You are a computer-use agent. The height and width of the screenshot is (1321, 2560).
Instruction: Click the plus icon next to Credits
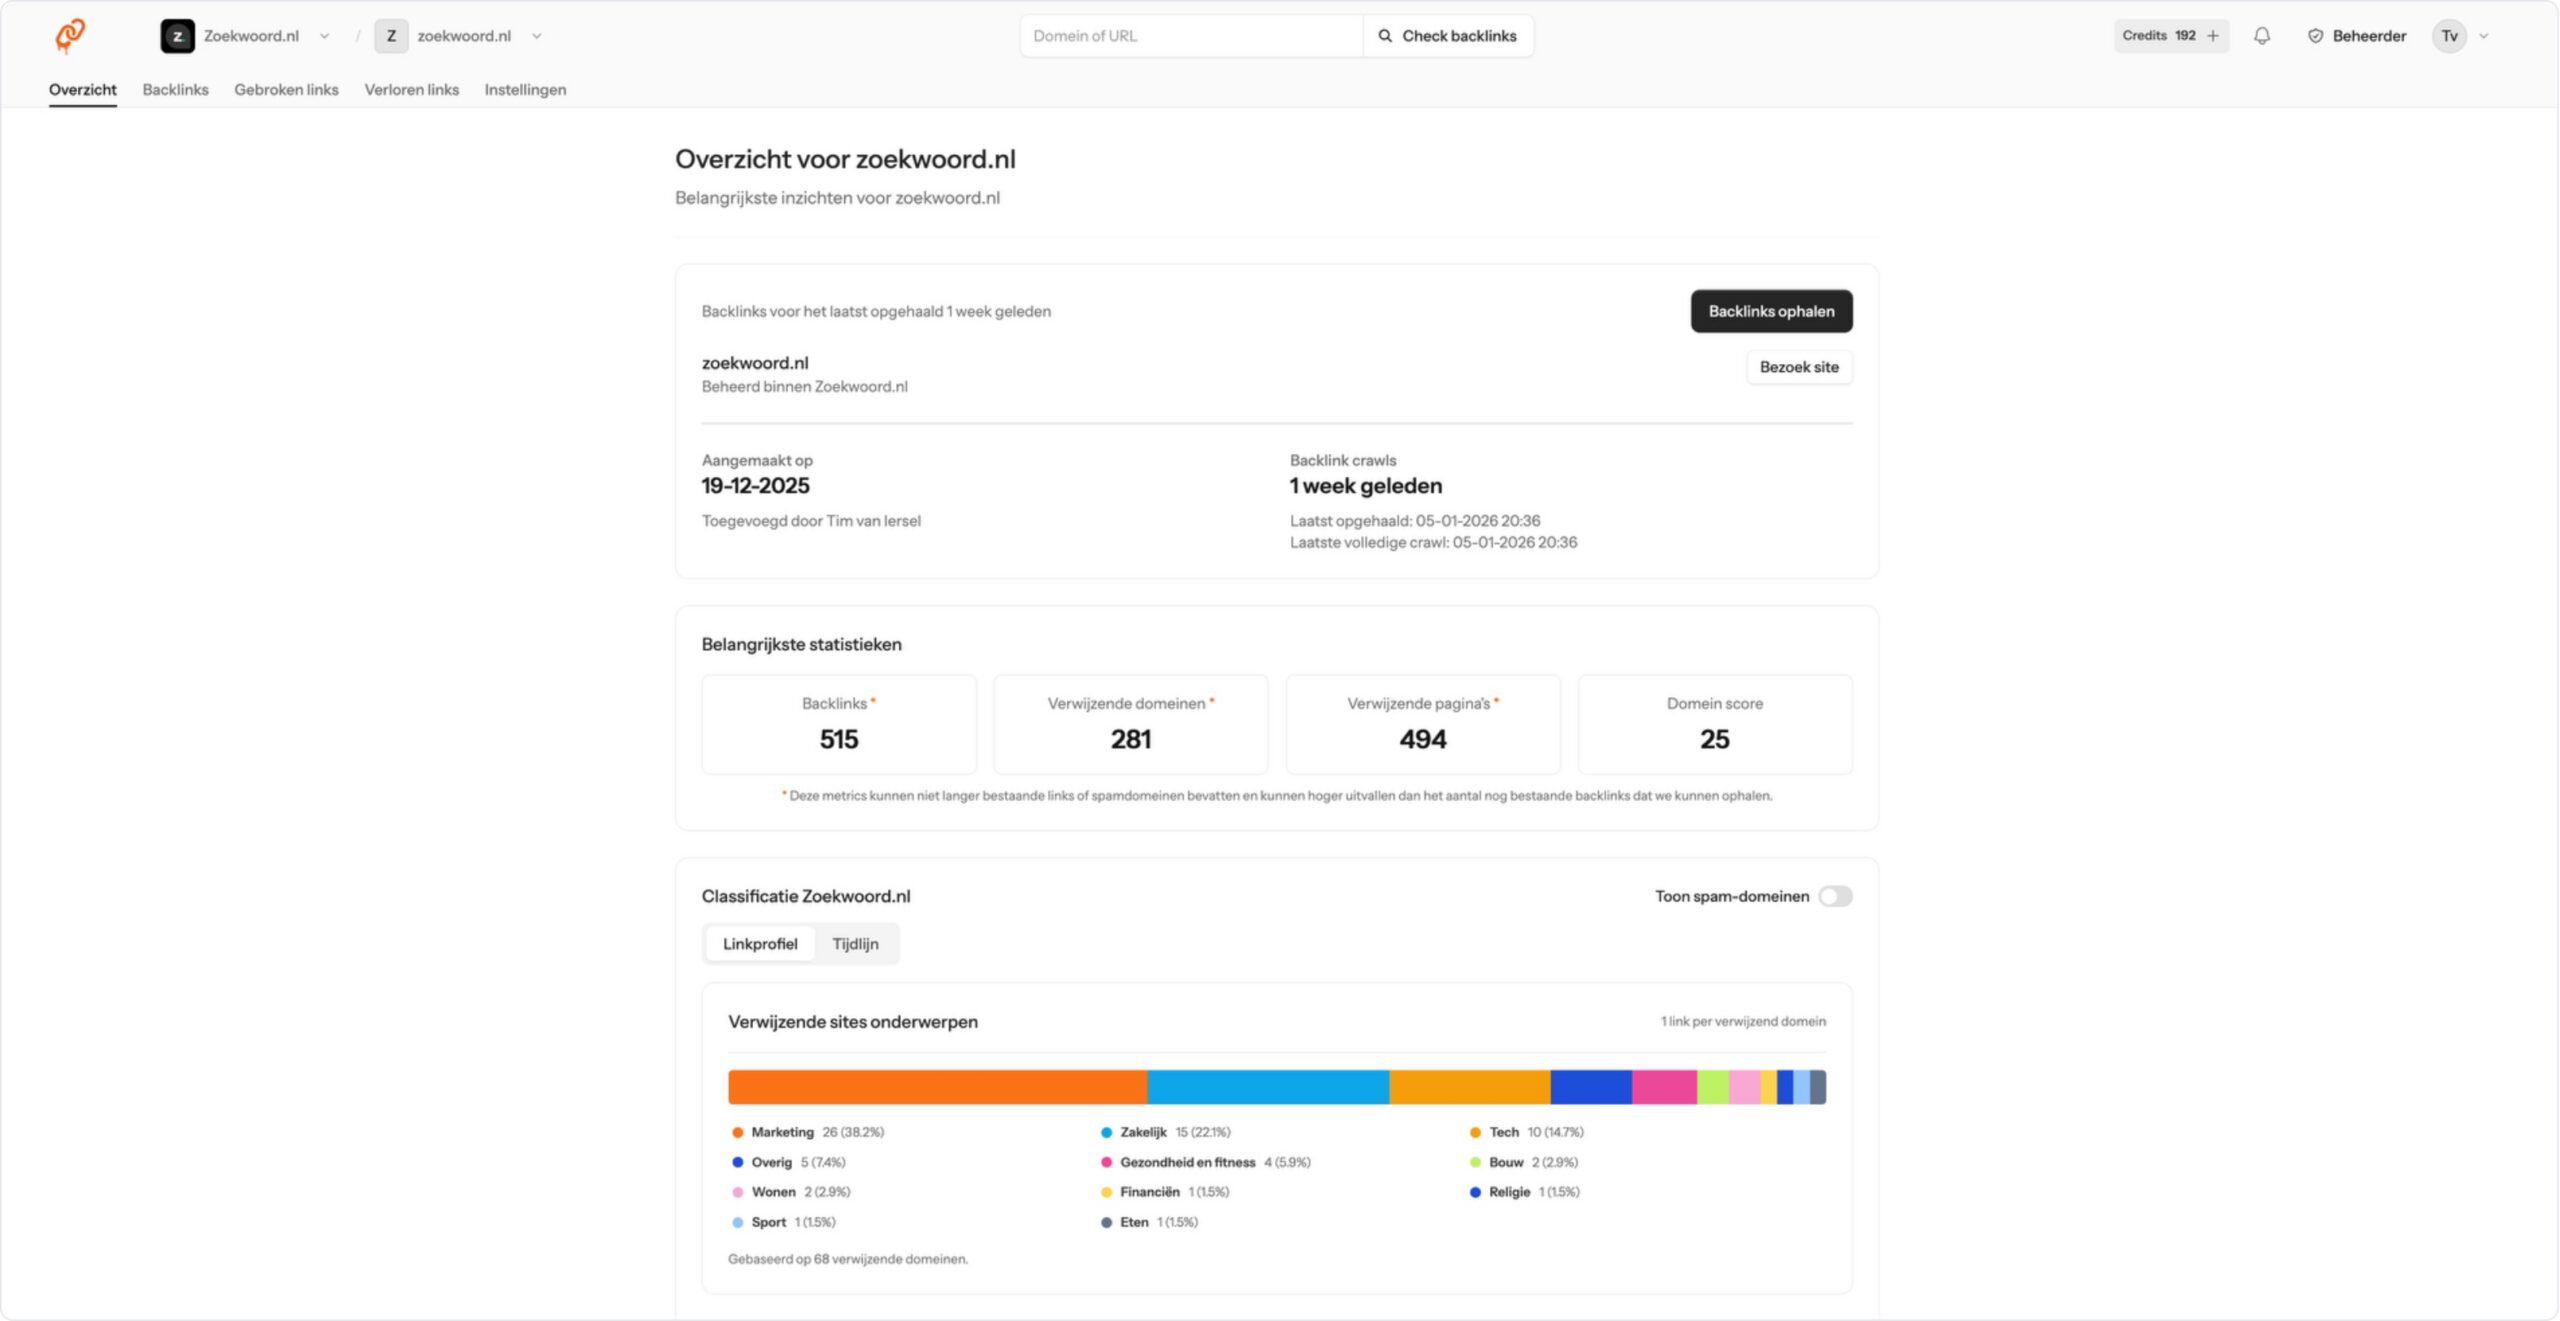[x=2213, y=35]
